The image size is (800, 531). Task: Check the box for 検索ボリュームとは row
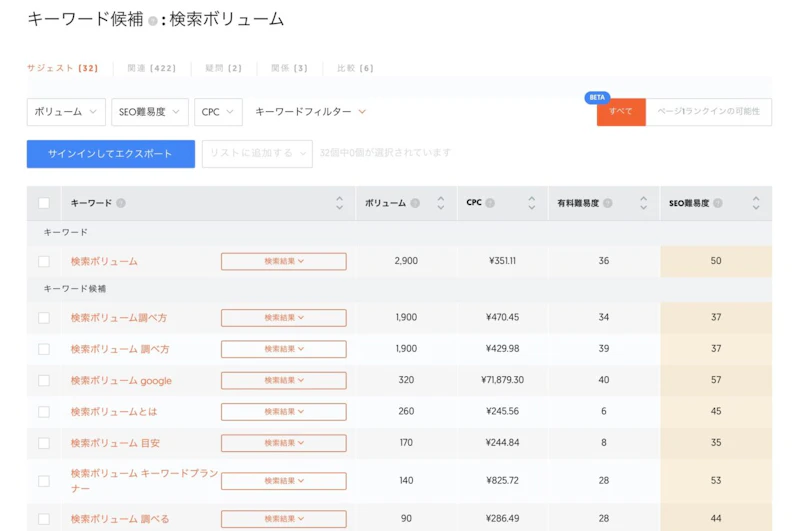coord(44,412)
